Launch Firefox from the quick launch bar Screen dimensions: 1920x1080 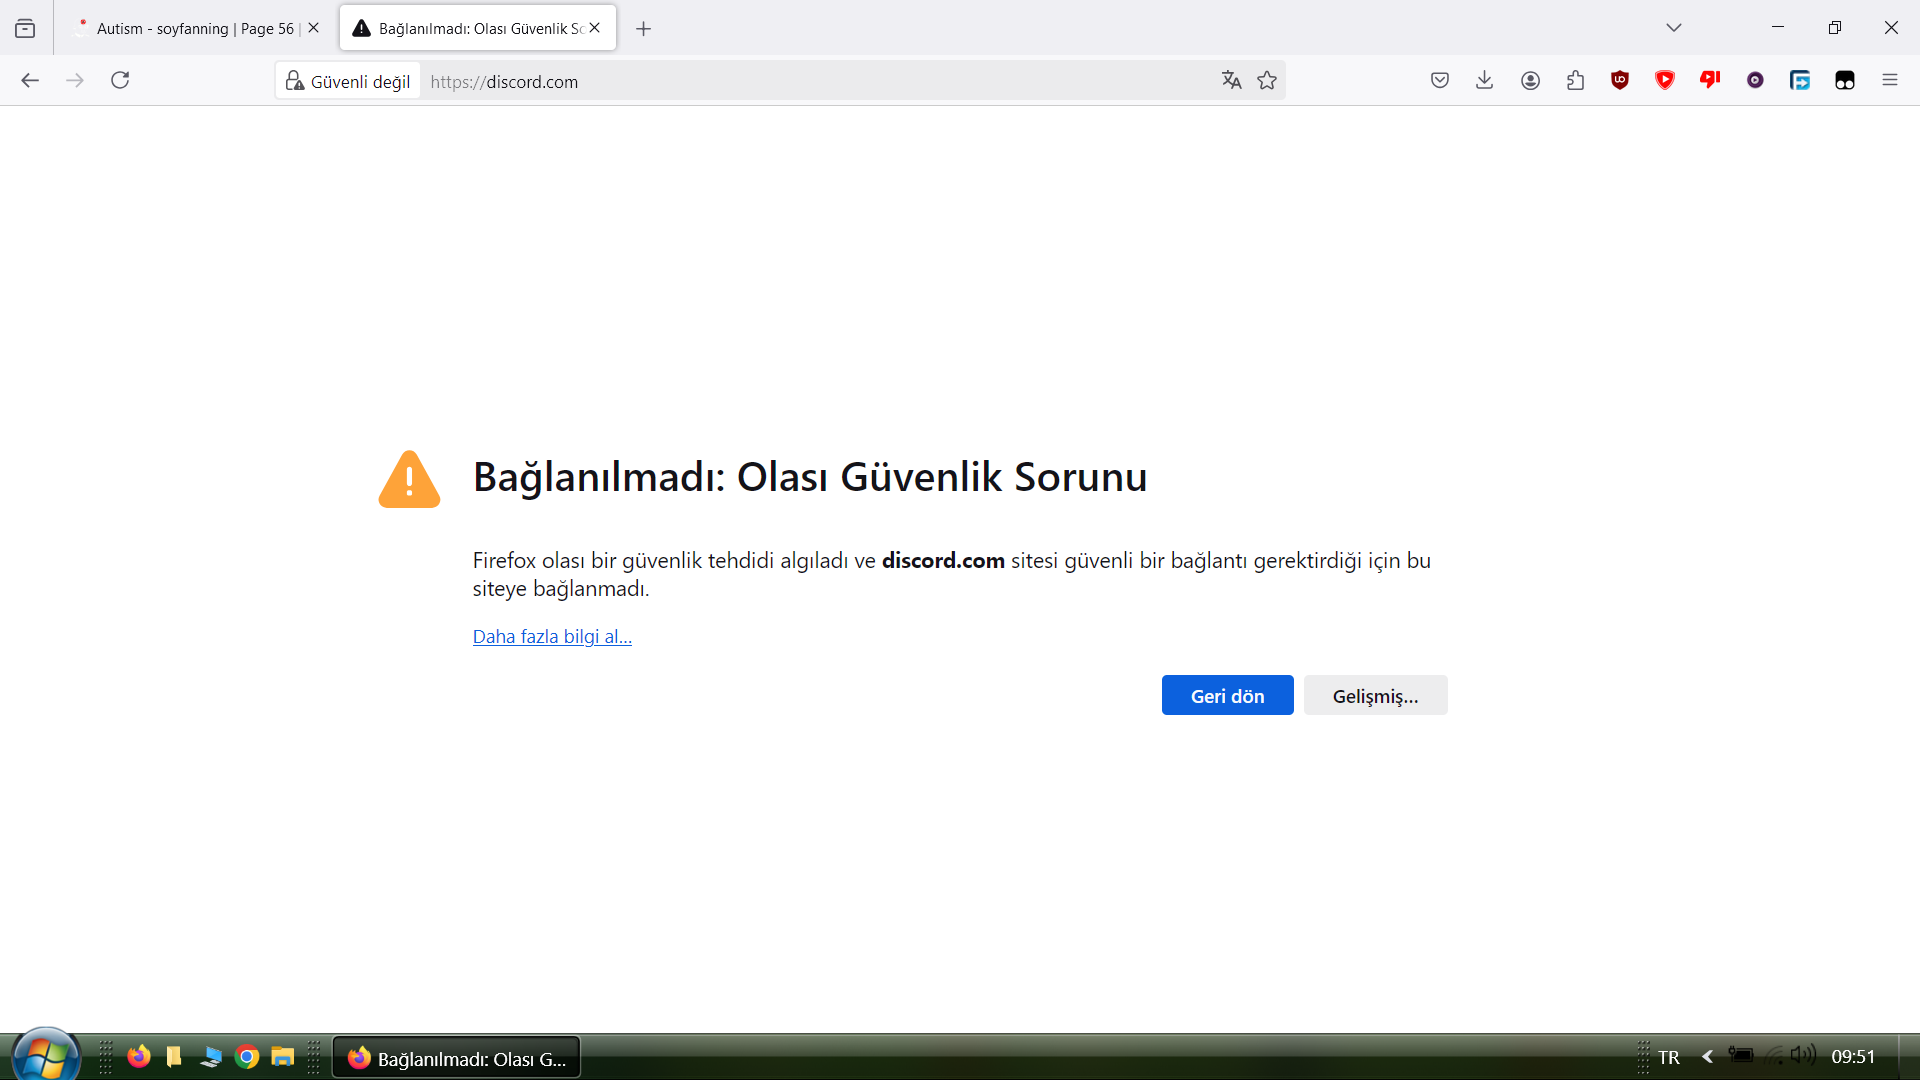coord(139,1057)
